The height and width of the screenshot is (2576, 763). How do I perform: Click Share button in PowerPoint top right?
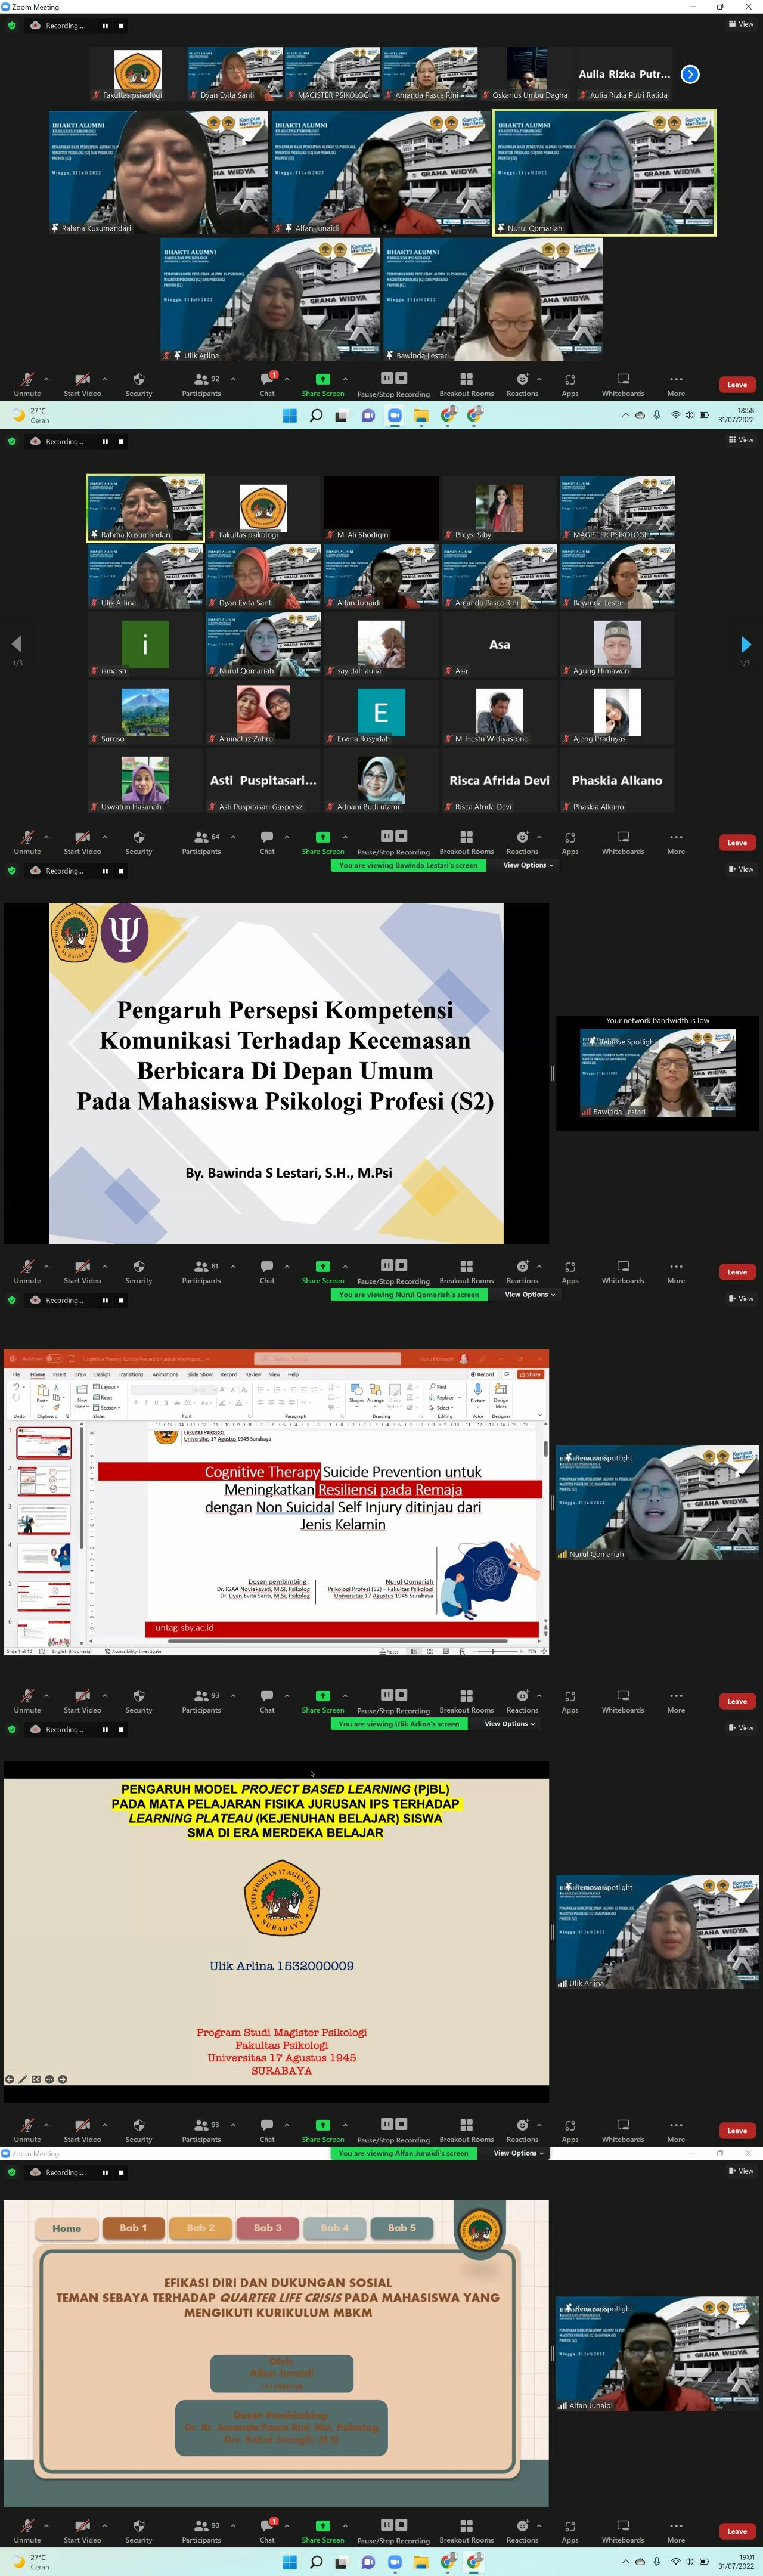tap(531, 1374)
